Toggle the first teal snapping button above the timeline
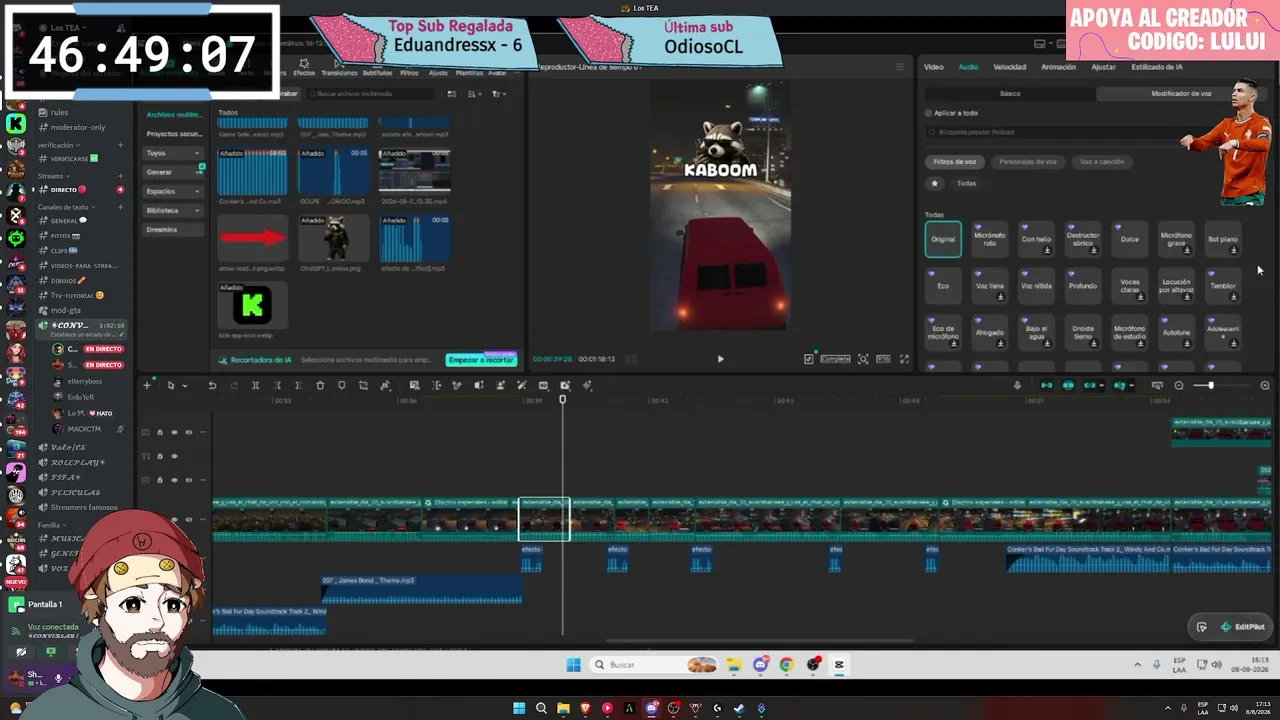Screen dimensions: 1280x720 coord(1047,386)
